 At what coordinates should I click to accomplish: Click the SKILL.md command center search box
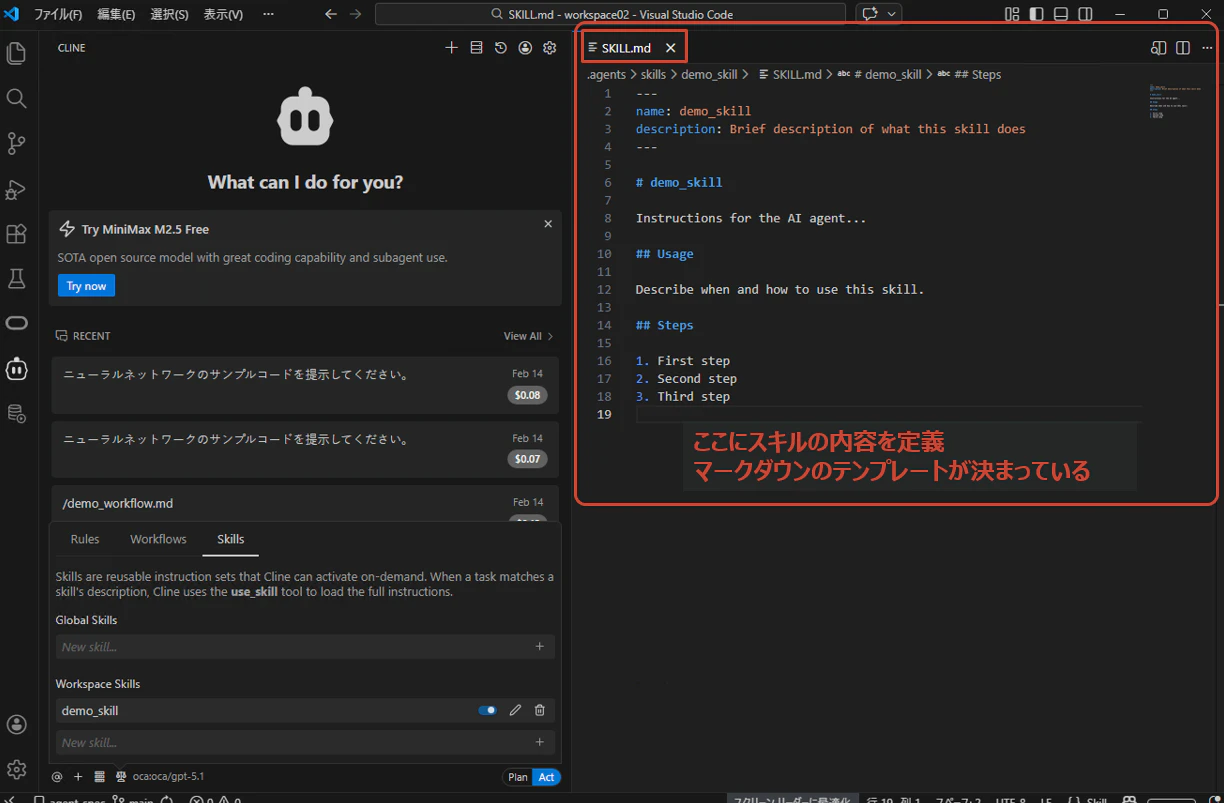(612, 15)
